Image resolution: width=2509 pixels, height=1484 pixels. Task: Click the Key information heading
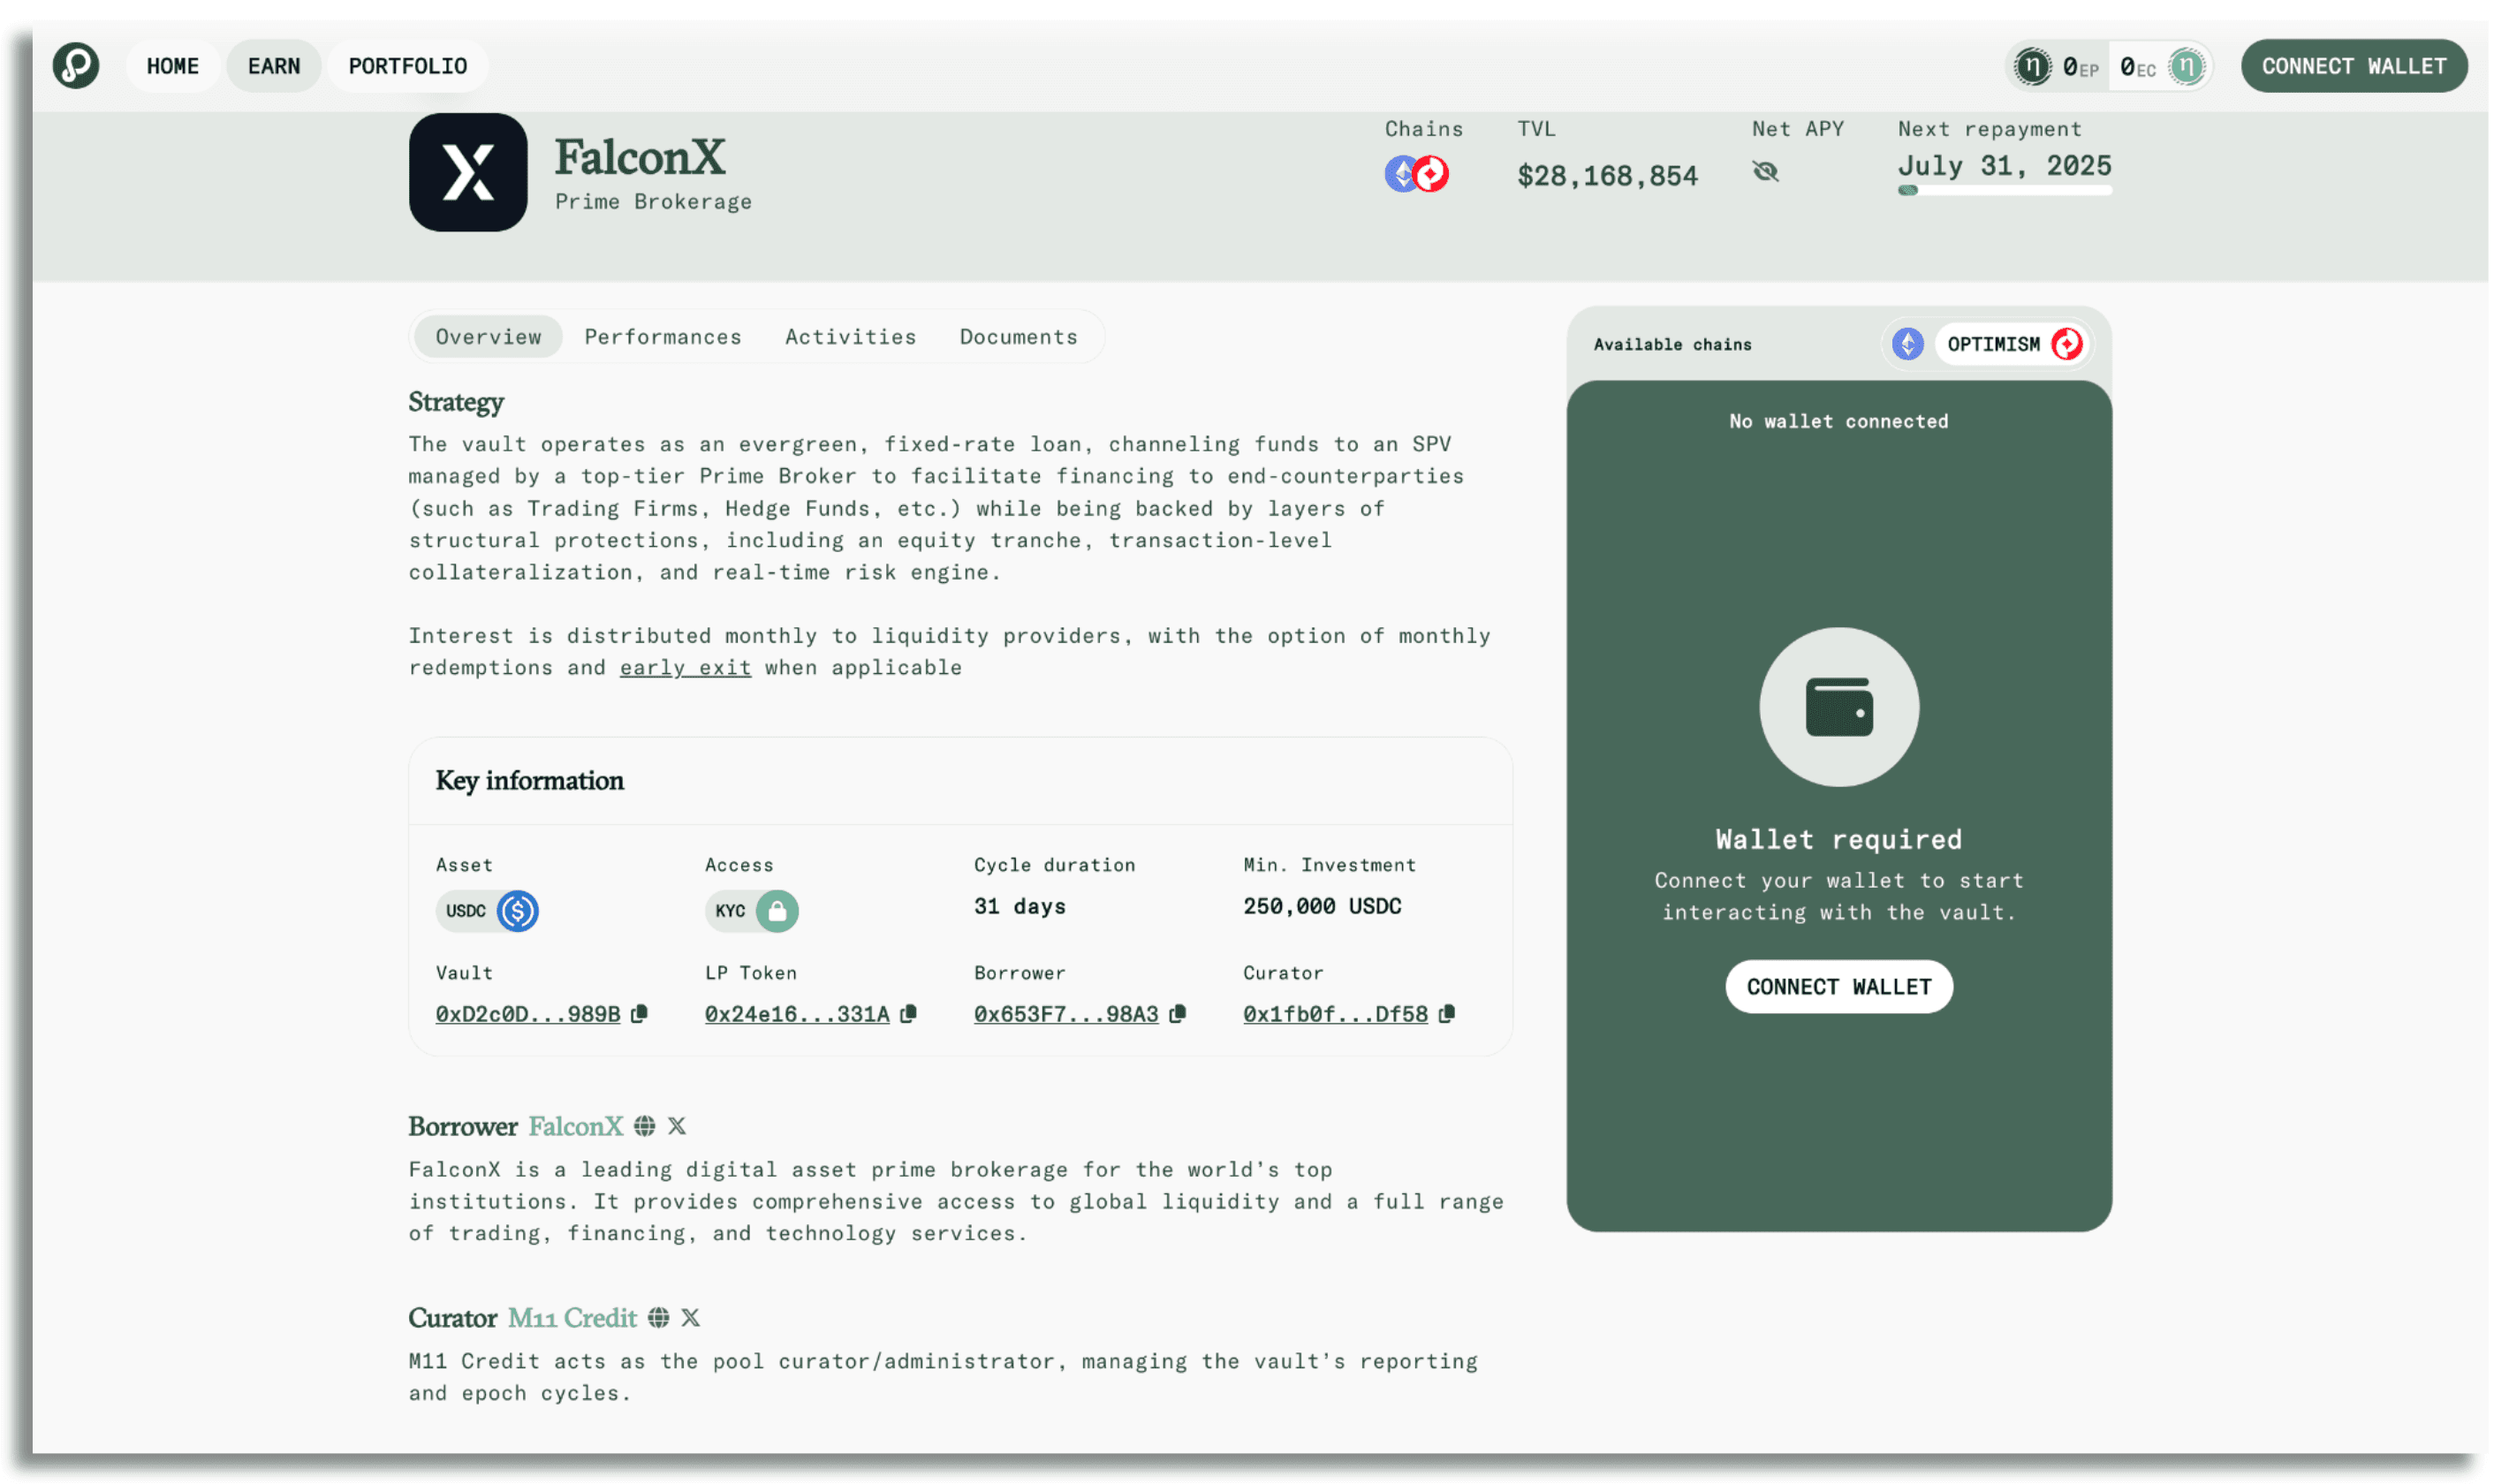click(530, 781)
